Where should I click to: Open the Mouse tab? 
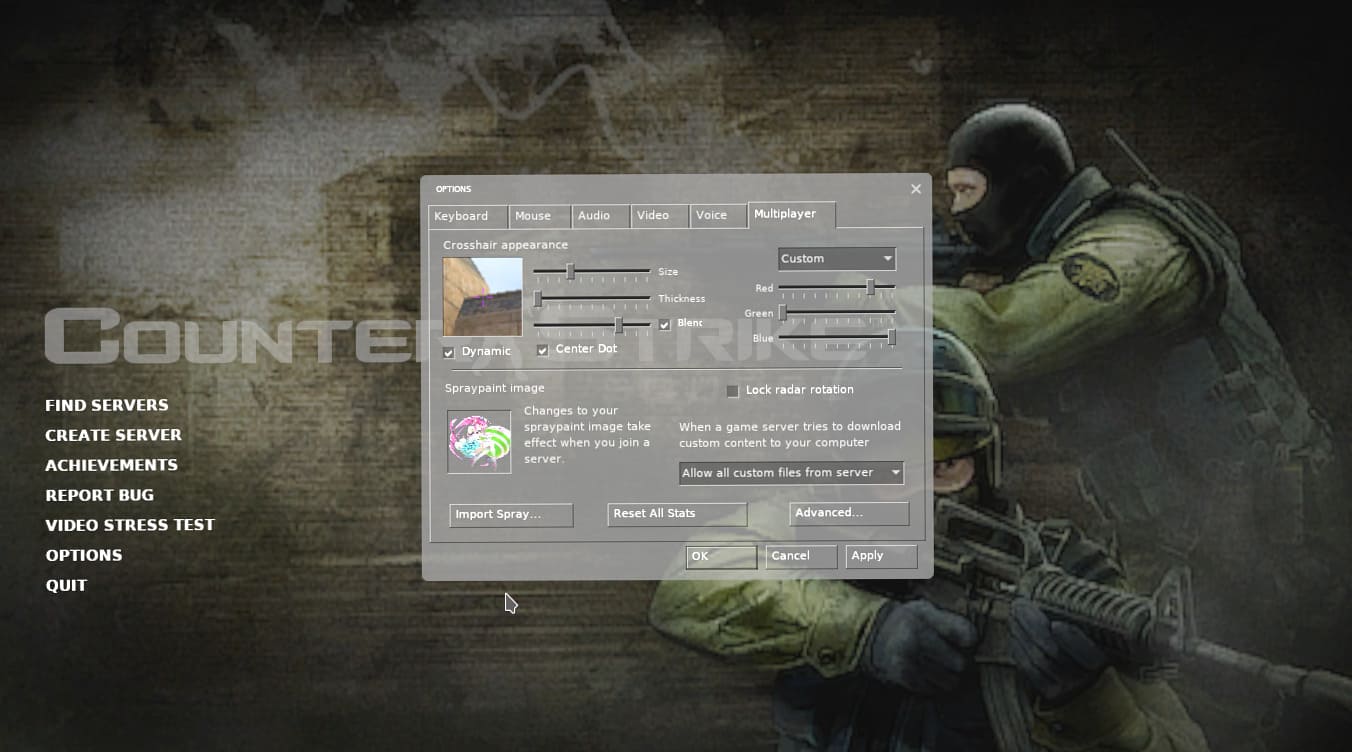540,216
